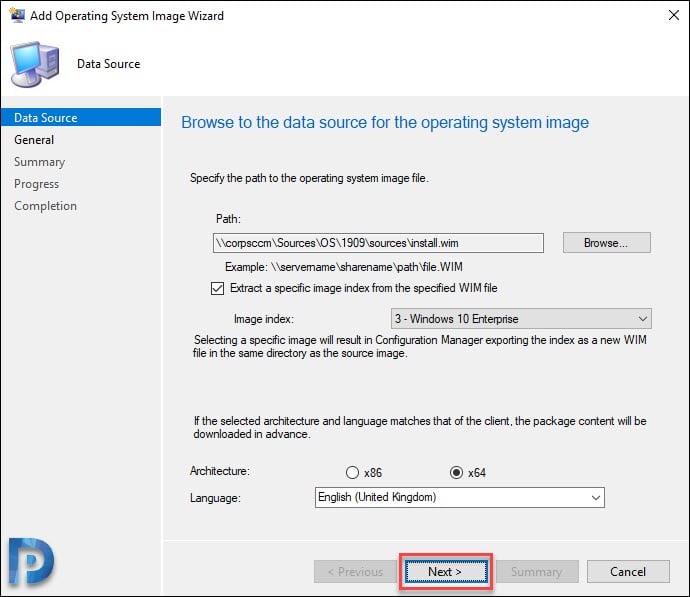Image resolution: width=690 pixels, height=597 pixels.
Task: Click into the Path input field
Action: pos(378,243)
